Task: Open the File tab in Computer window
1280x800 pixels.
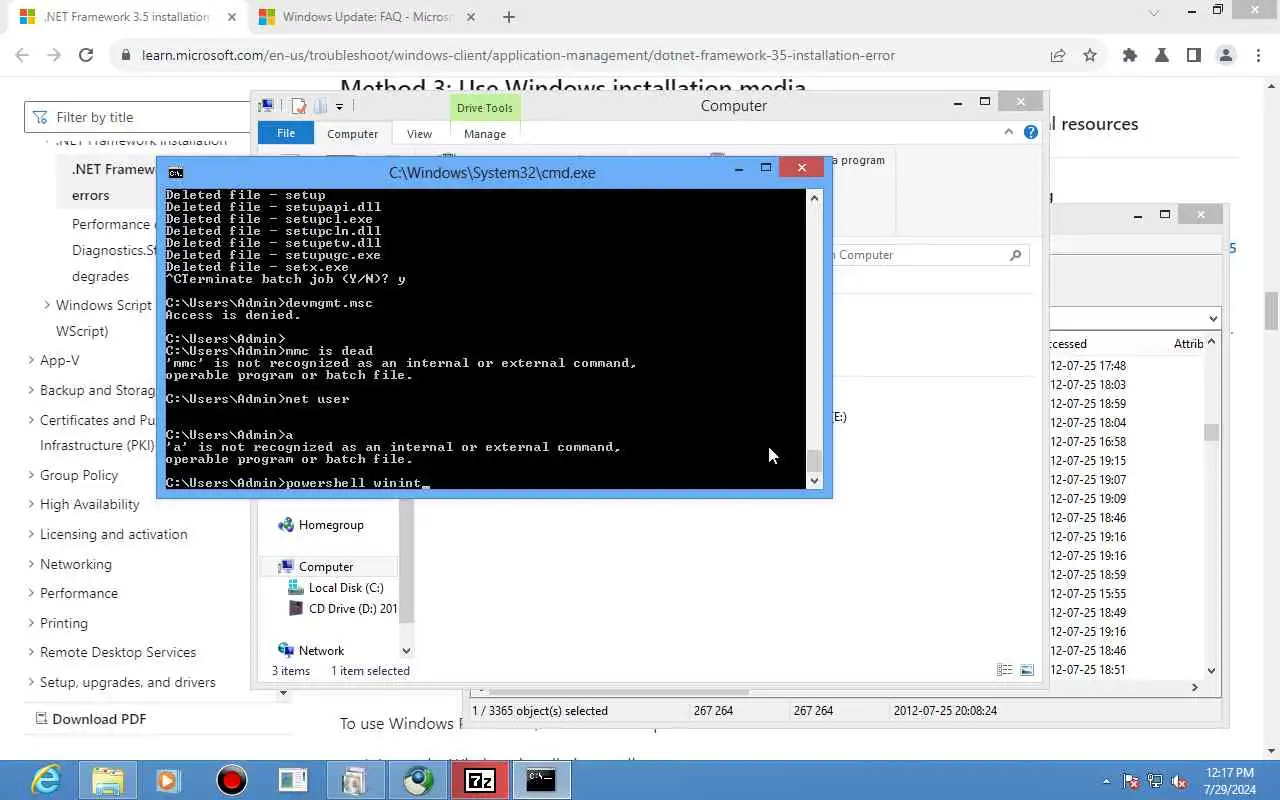Action: [286, 133]
